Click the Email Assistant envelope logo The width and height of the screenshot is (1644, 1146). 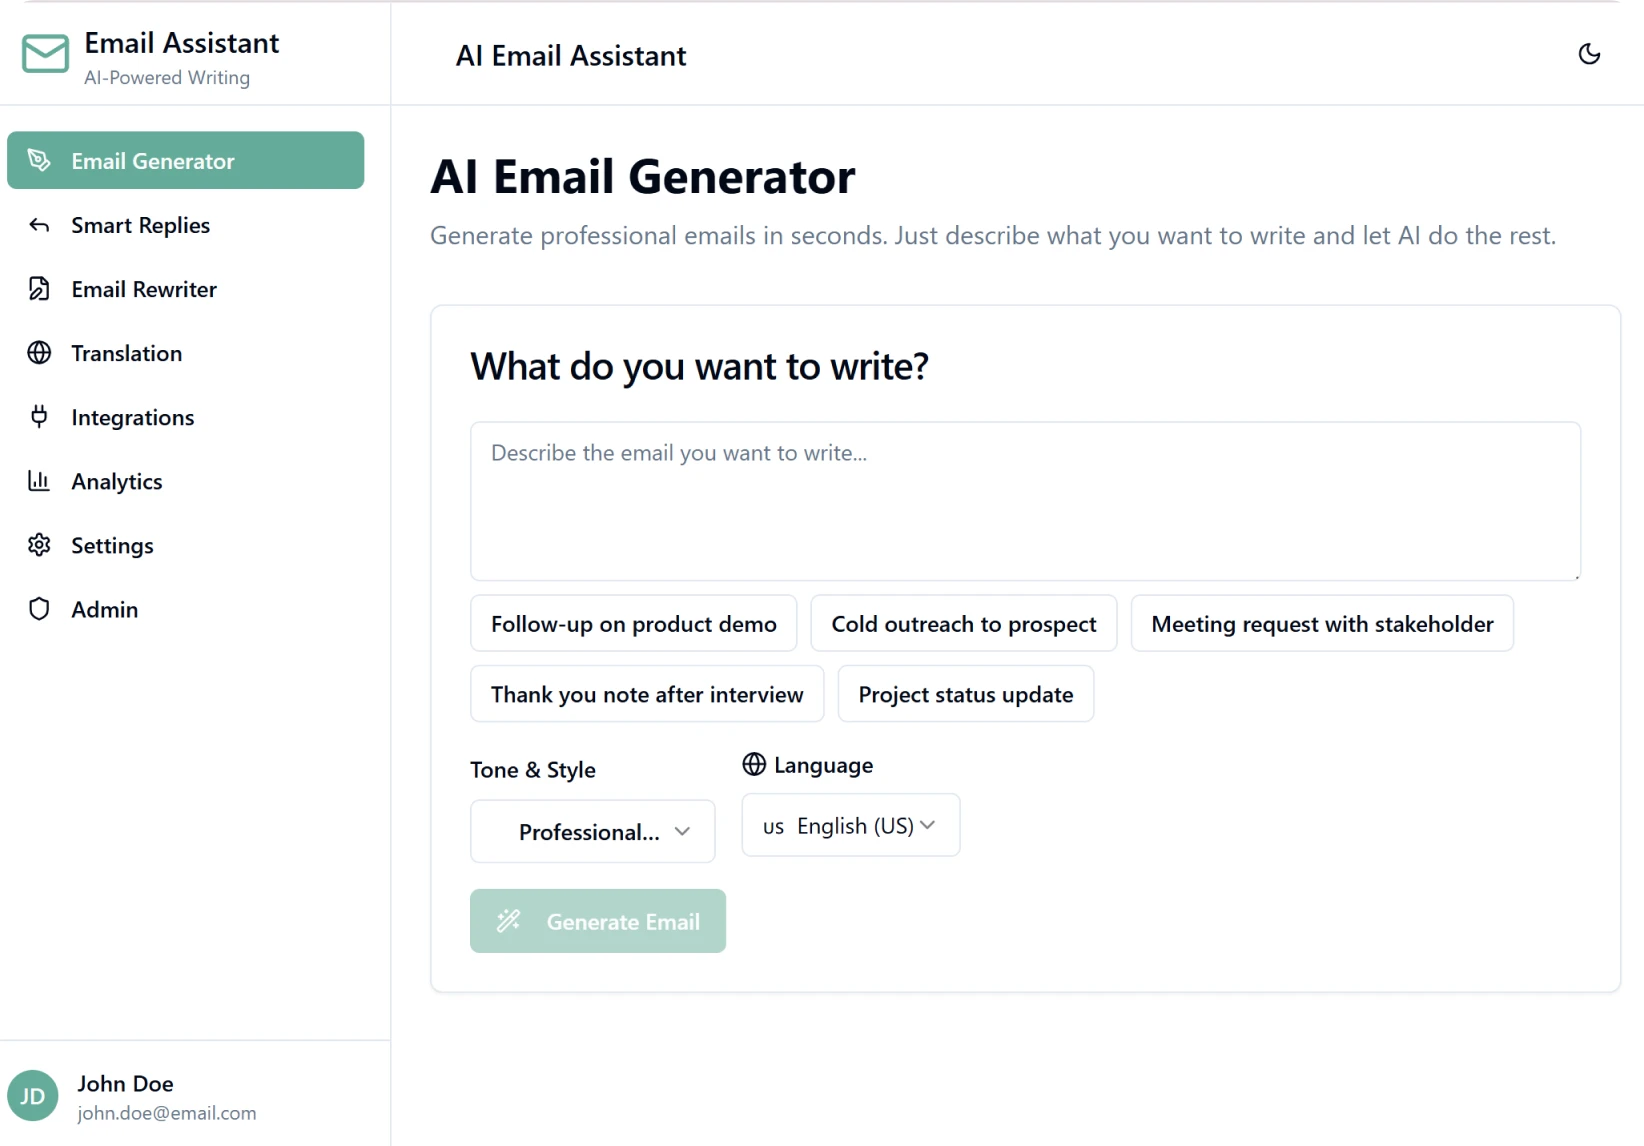(x=44, y=55)
